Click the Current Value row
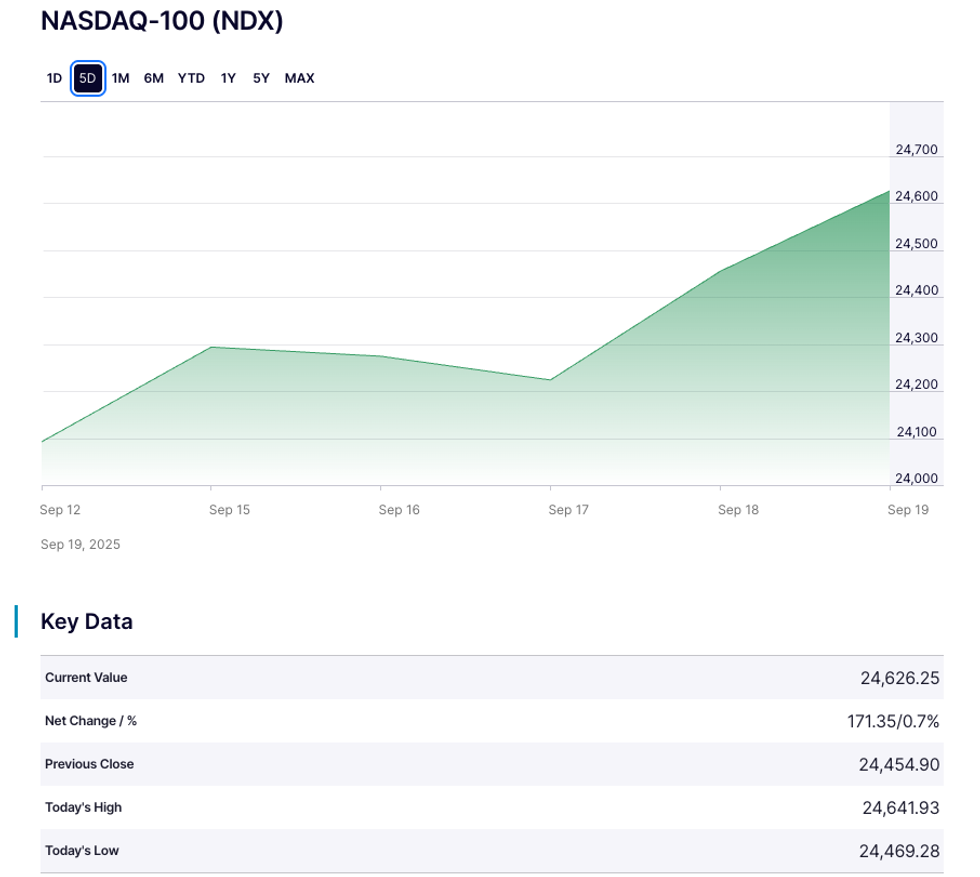This screenshot has height=877, width=980. [x=86, y=677]
